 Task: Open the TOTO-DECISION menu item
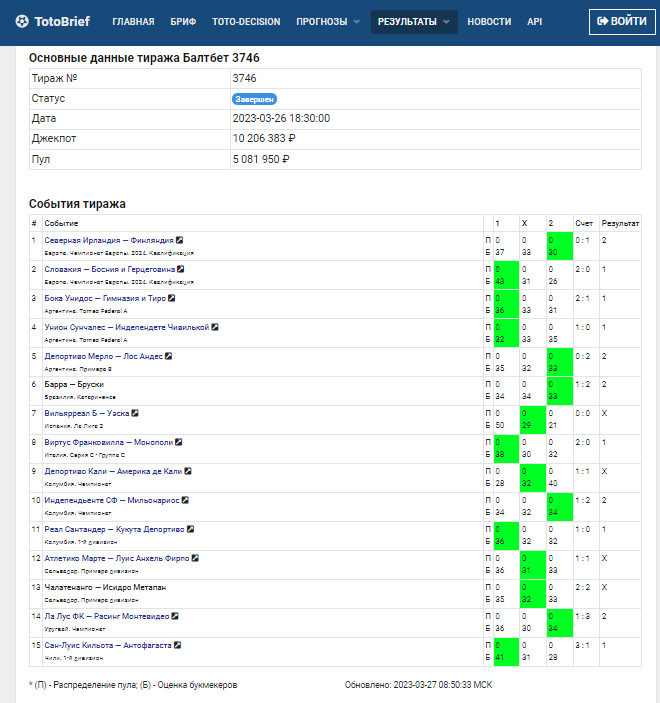[x=246, y=21]
